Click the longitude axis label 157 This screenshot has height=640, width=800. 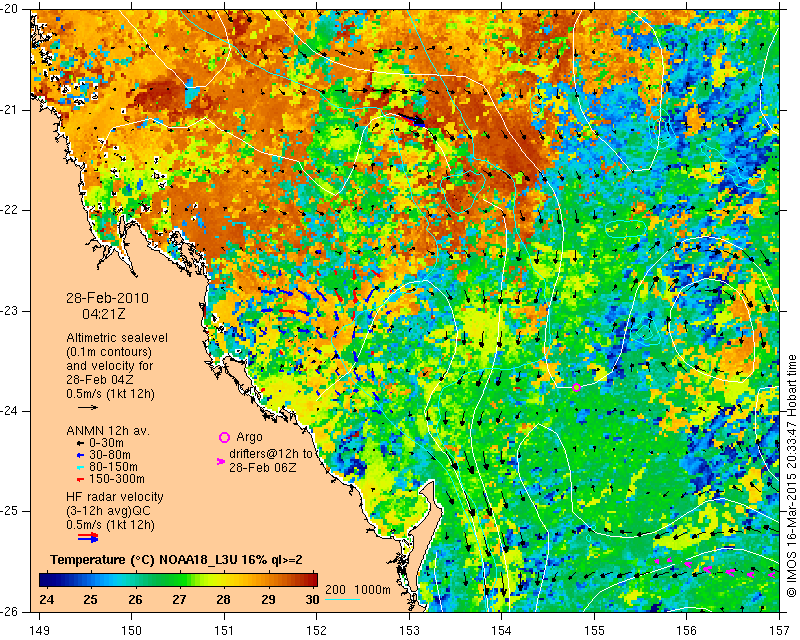click(780, 631)
